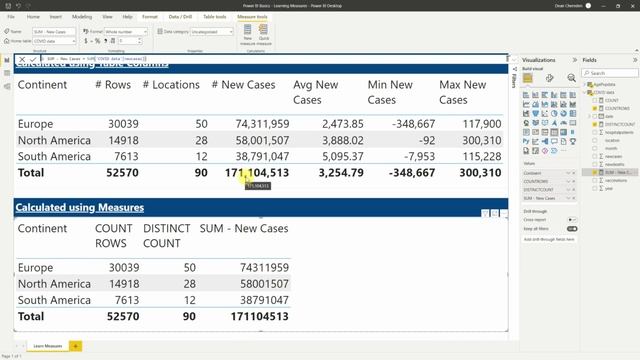The image size is (640, 360).
Task: Apply percentage format icon
Action: (x=97, y=41)
